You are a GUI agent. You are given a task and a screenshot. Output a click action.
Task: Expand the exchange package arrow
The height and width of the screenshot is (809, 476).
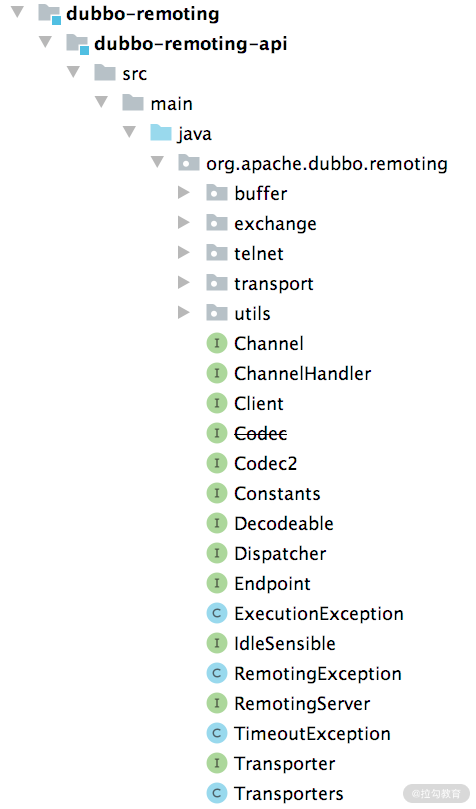[184, 223]
